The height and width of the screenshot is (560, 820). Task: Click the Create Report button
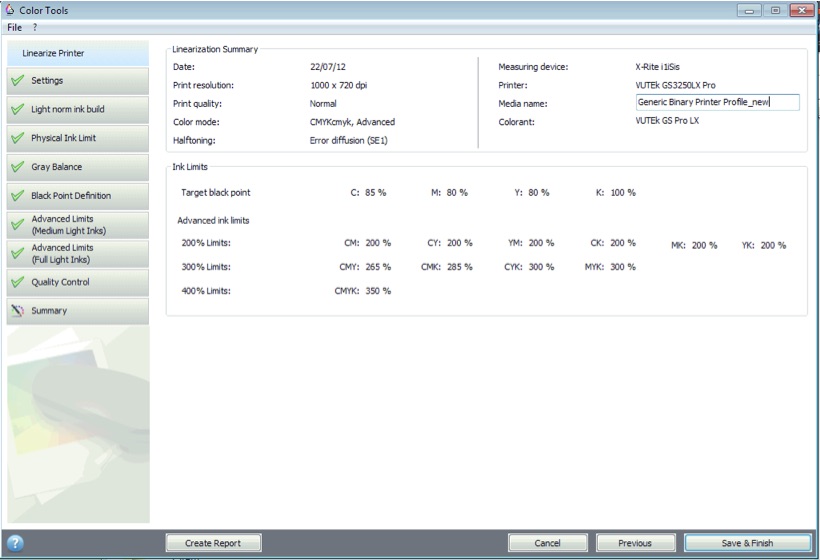pyautogui.click(x=213, y=543)
